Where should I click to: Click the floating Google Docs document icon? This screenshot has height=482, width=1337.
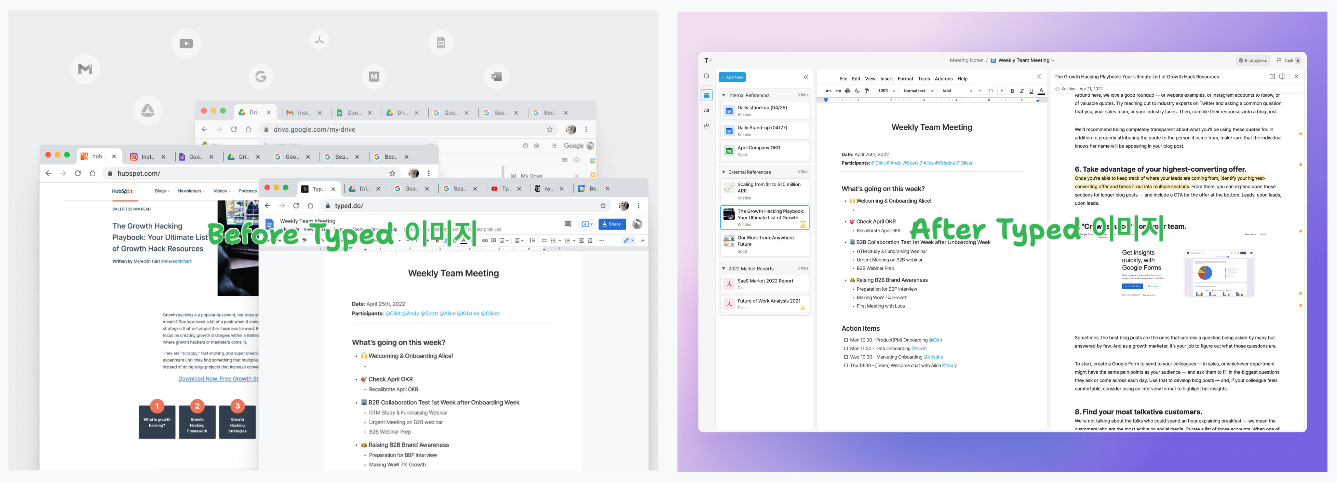point(439,42)
